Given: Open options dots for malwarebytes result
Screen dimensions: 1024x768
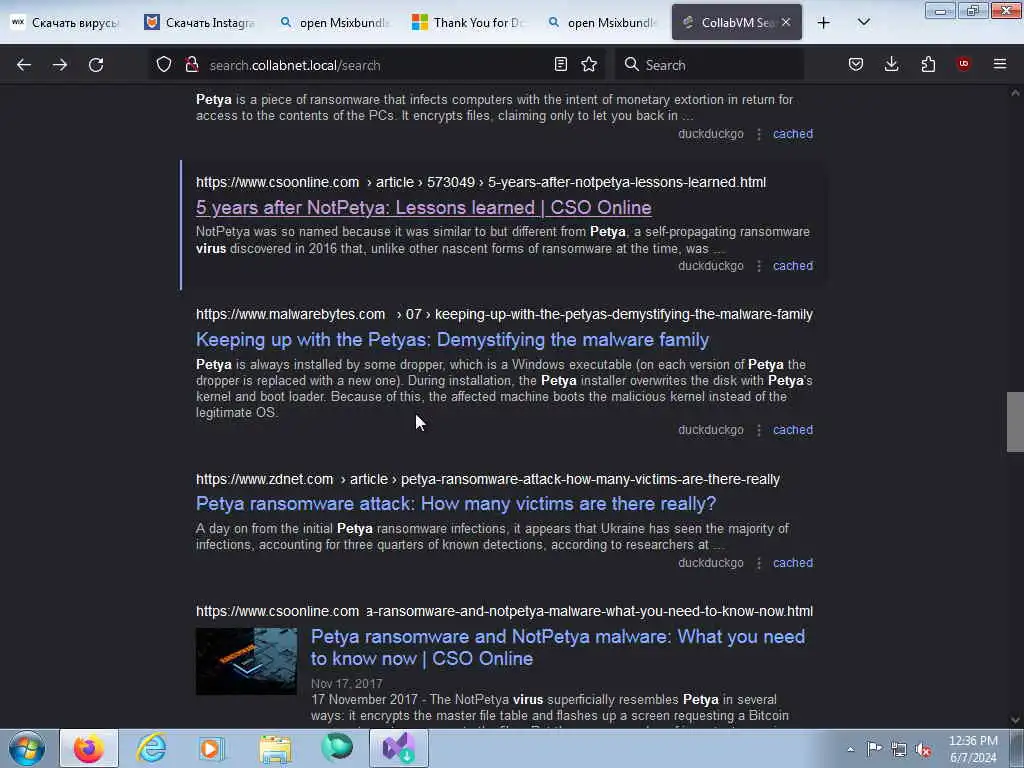Looking at the screenshot, I should click(759, 430).
